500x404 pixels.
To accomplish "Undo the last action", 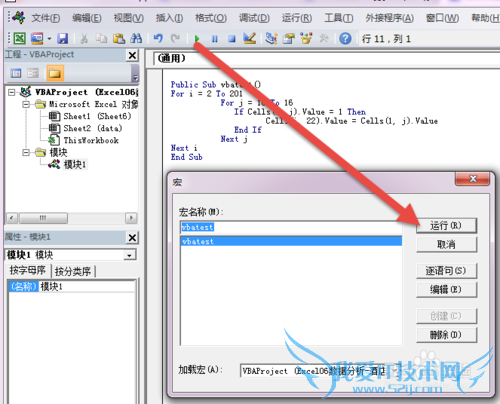I will tap(158, 39).
